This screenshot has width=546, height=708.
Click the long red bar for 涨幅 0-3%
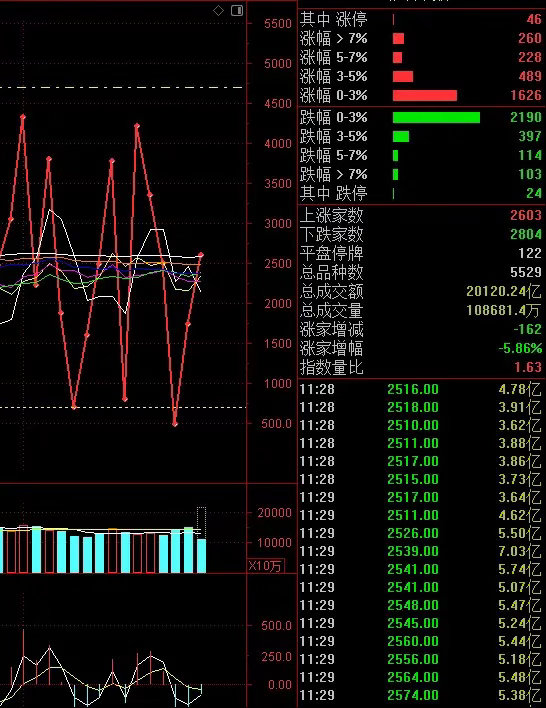click(x=425, y=95)
